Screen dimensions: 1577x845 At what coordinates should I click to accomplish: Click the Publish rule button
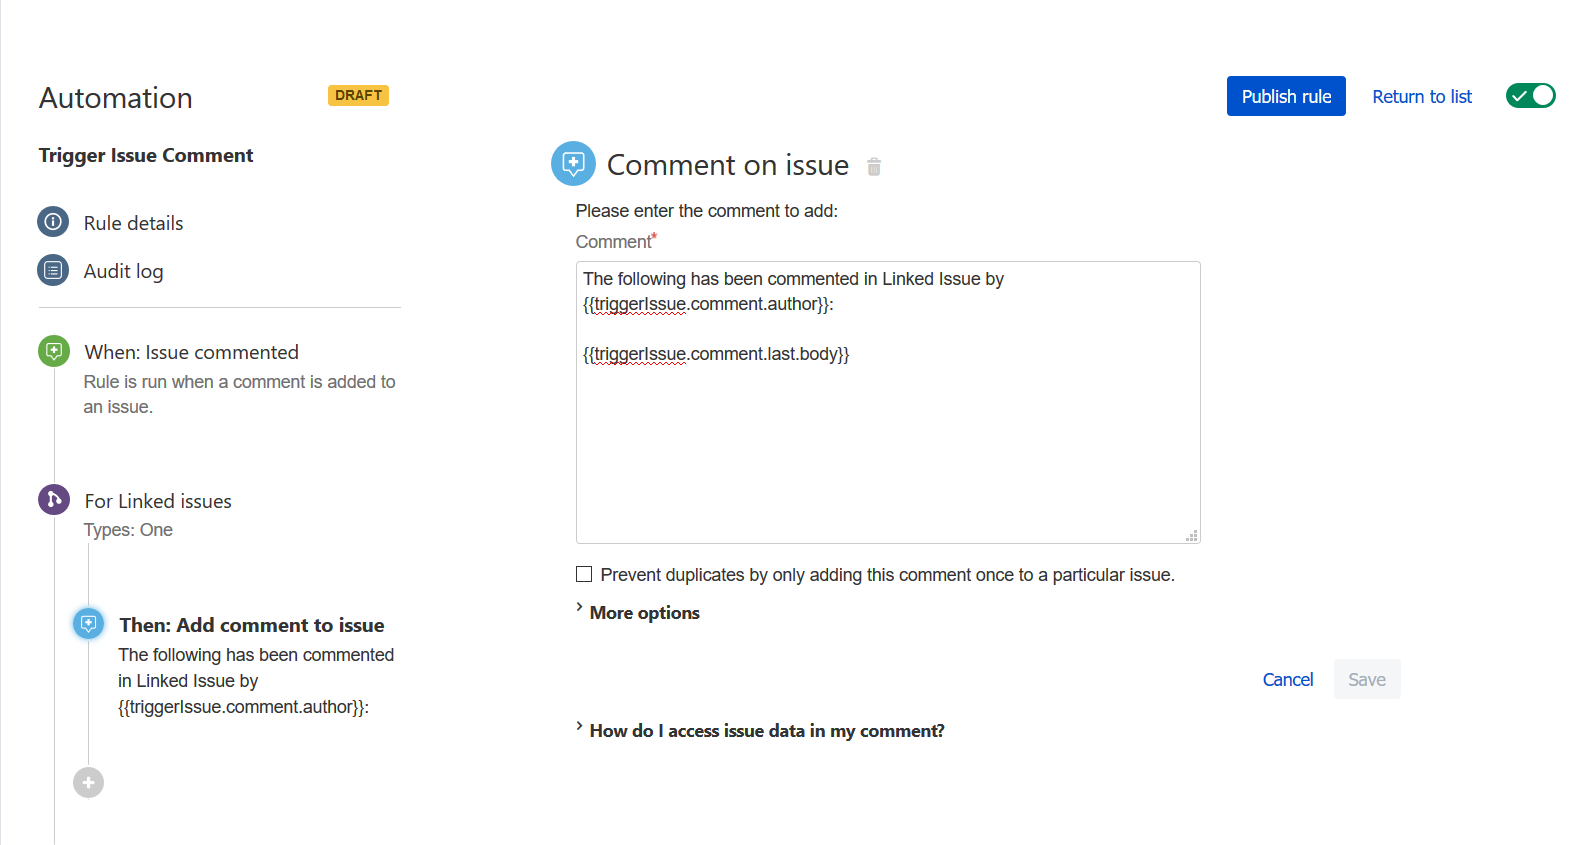[x=1286, y=96]
